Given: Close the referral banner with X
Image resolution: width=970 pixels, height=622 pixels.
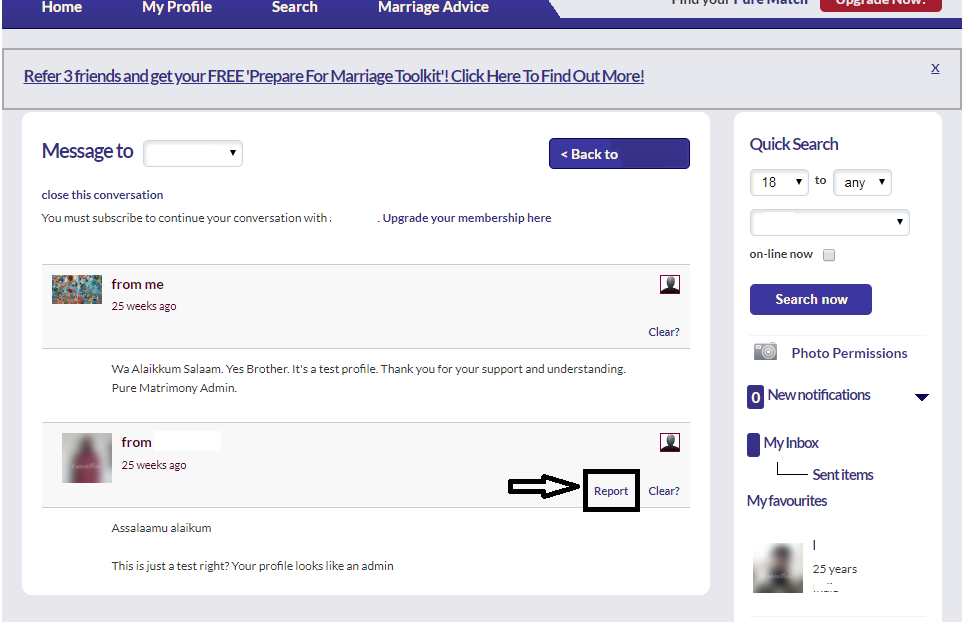Looking at the screenshot, I should (x=935, y=68).
